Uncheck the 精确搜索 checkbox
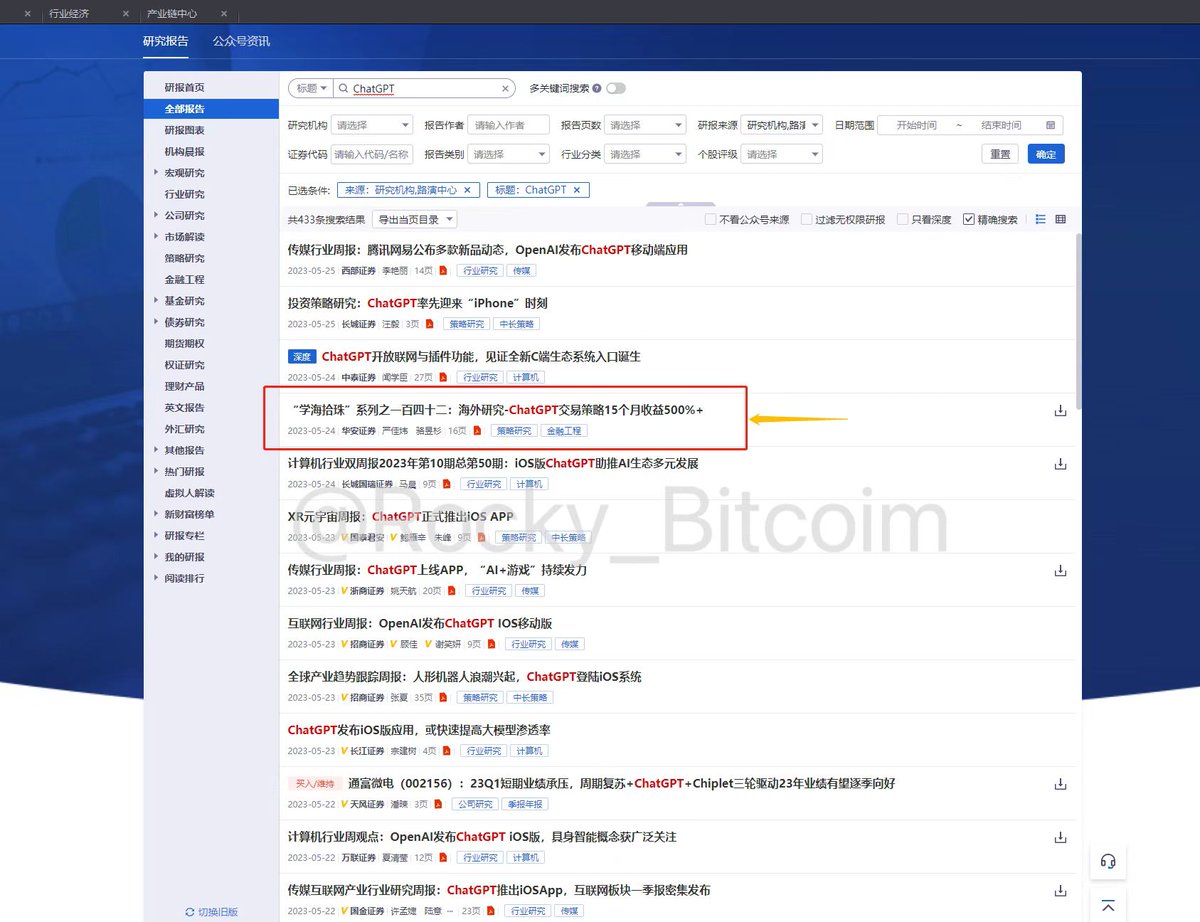Image resolution: width=1200 pixels, height=922 pixels. coord(968,219)
